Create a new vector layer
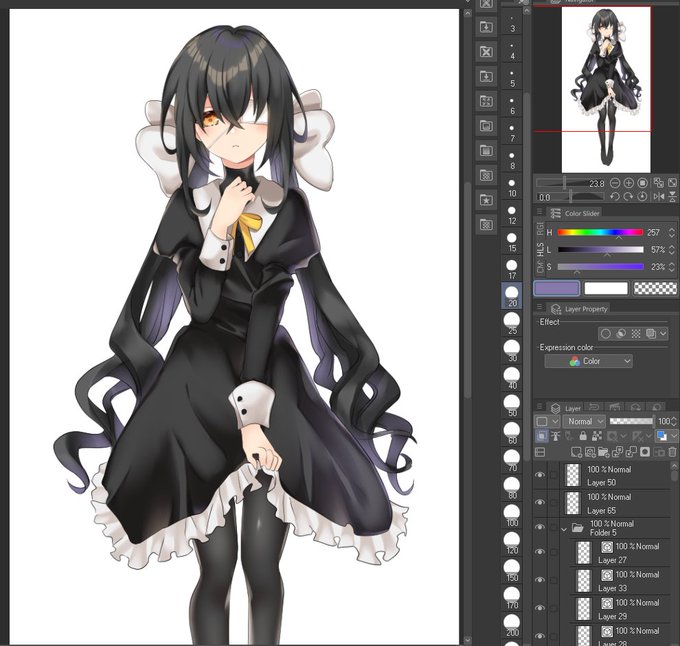The width and height of the screenshot is (680, 646). pyautogui.click(x=590, y=452)
